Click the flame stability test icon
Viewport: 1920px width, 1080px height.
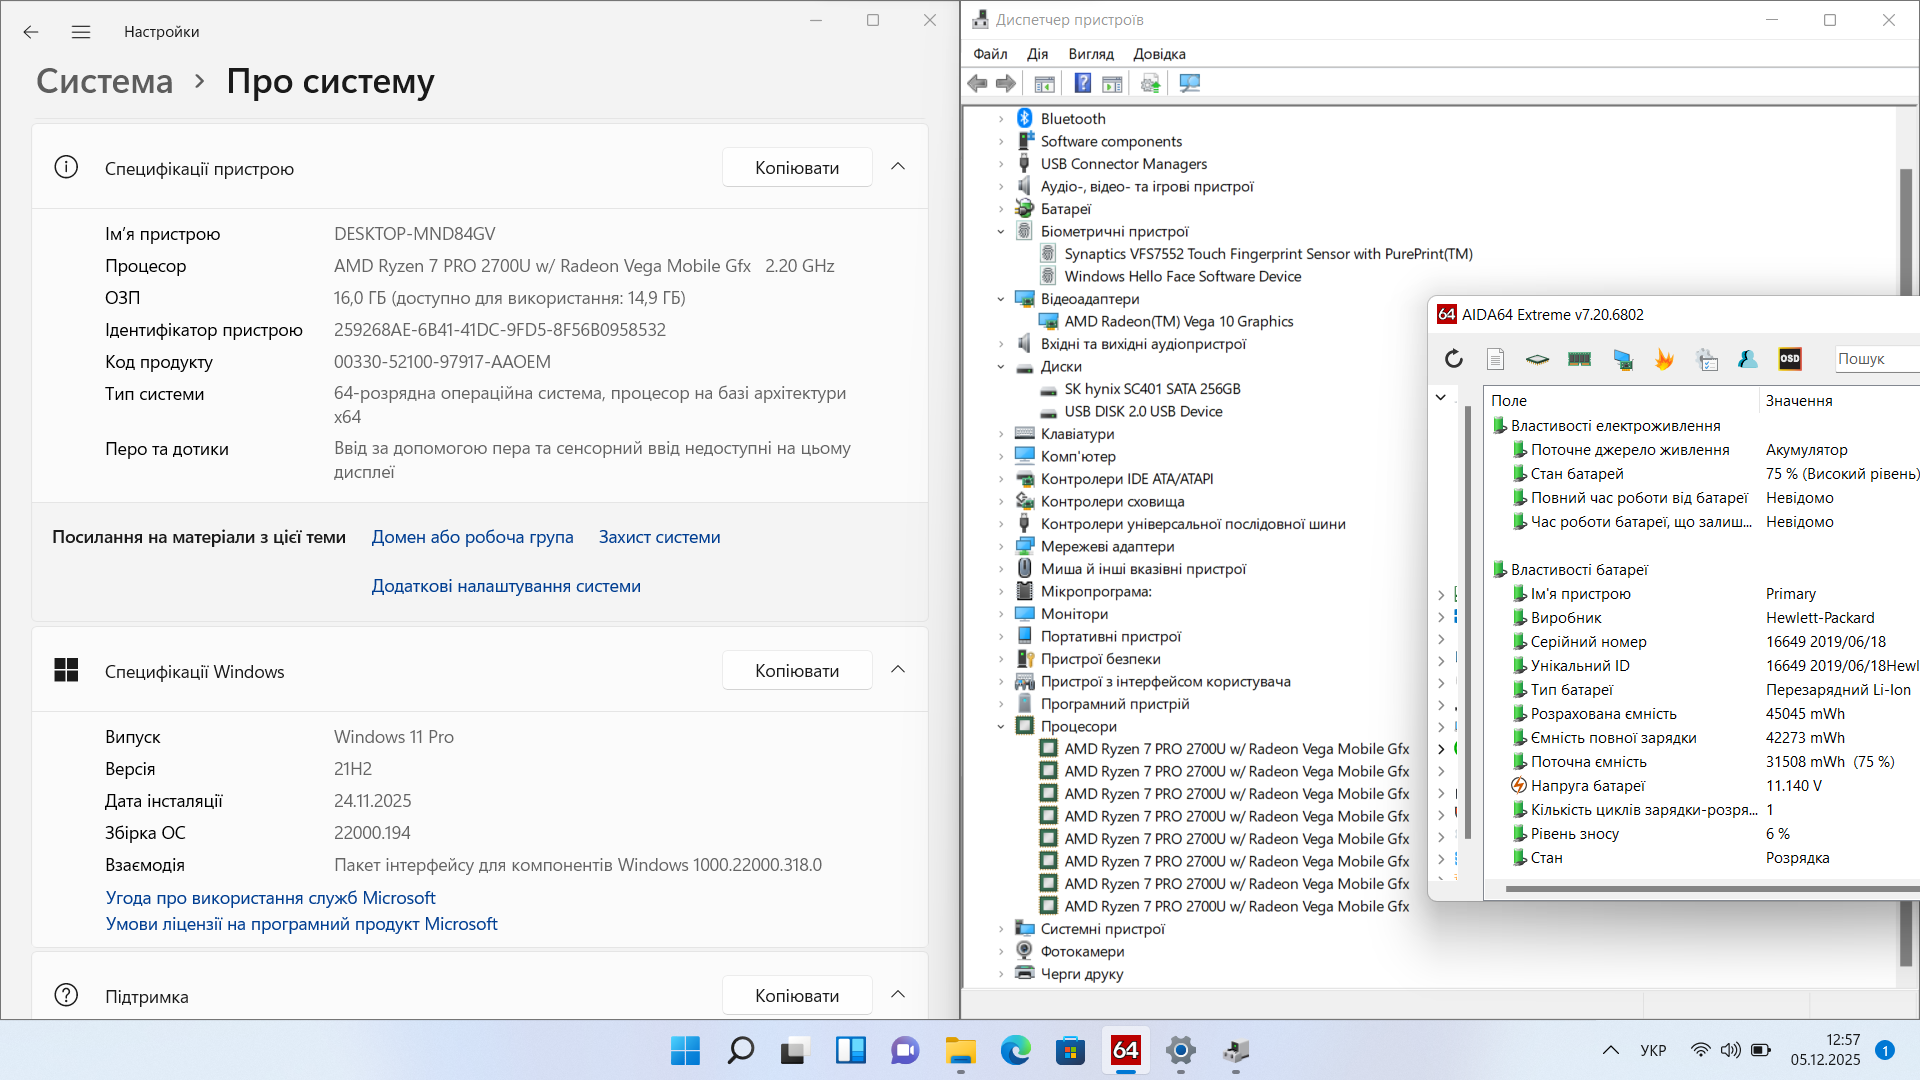[1664, 359]
